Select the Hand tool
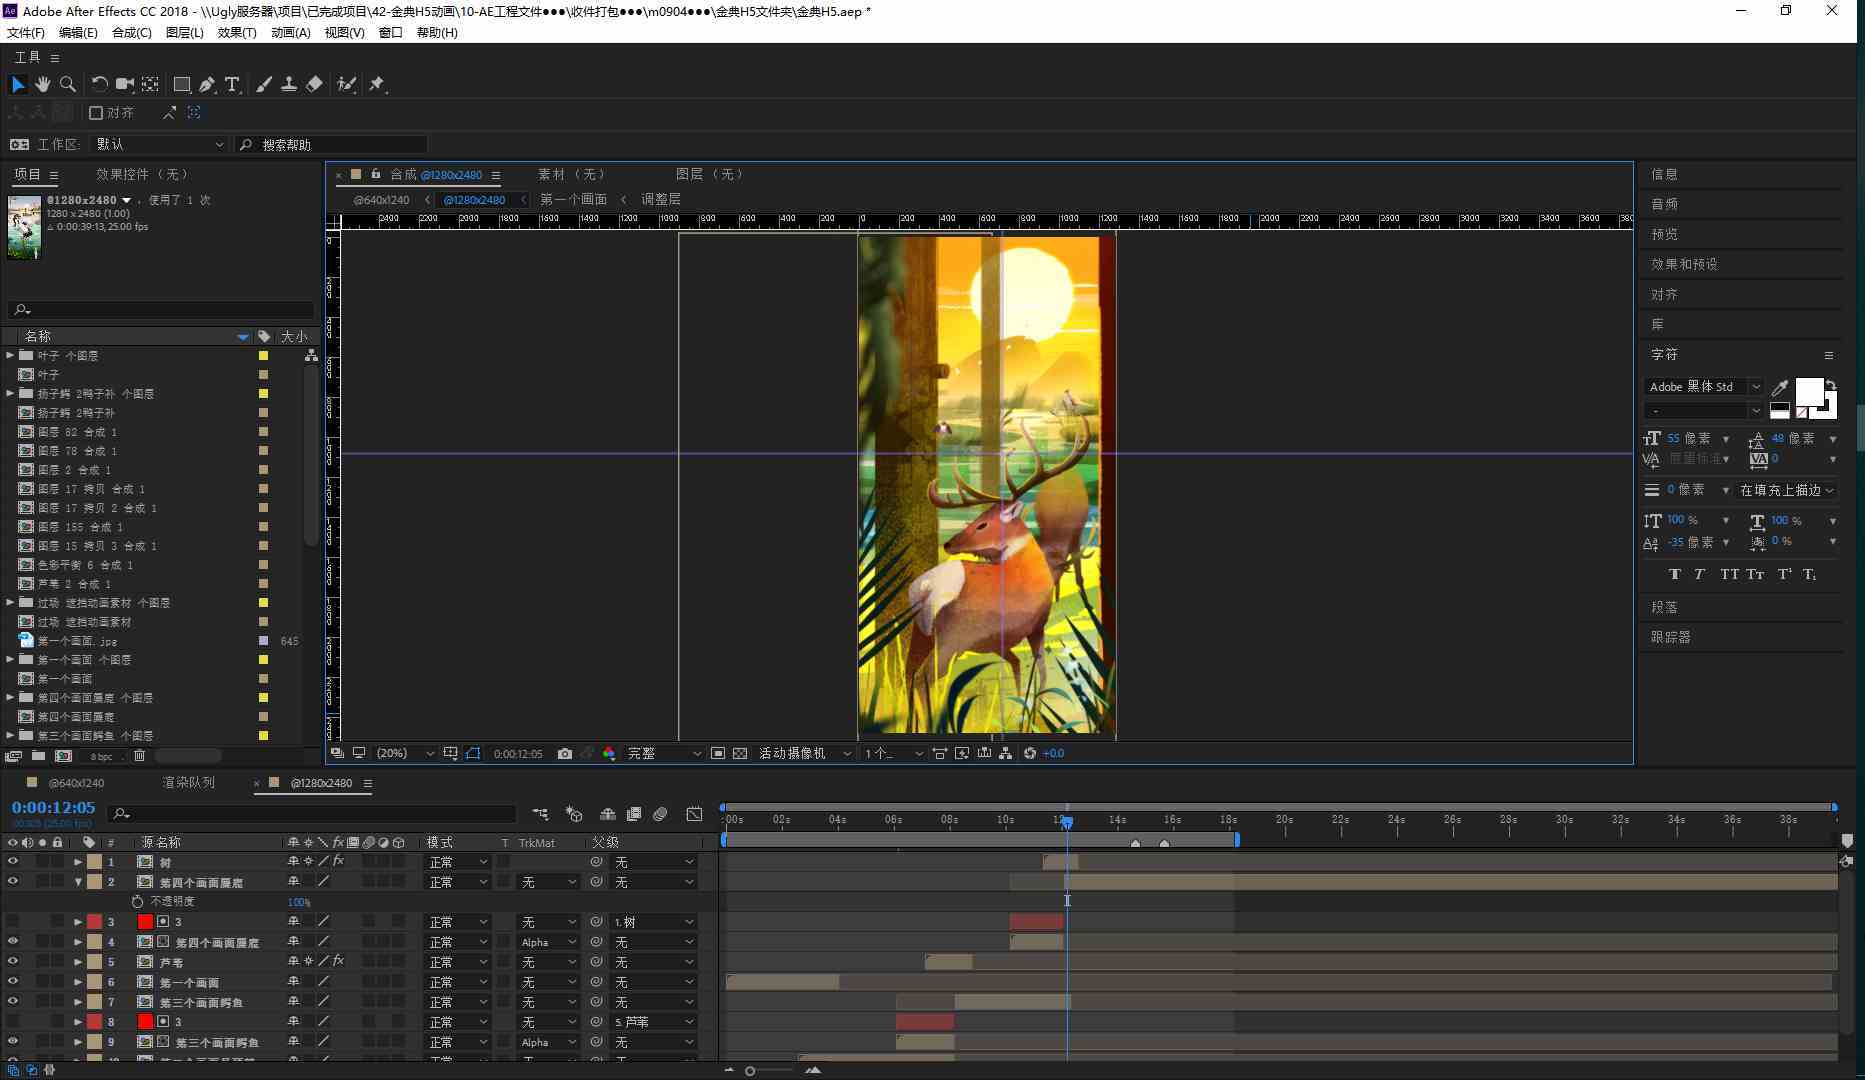Image resolution: width=1865 pixels, height=1080 pixels. pyautogui.click(x=43, y=85)
